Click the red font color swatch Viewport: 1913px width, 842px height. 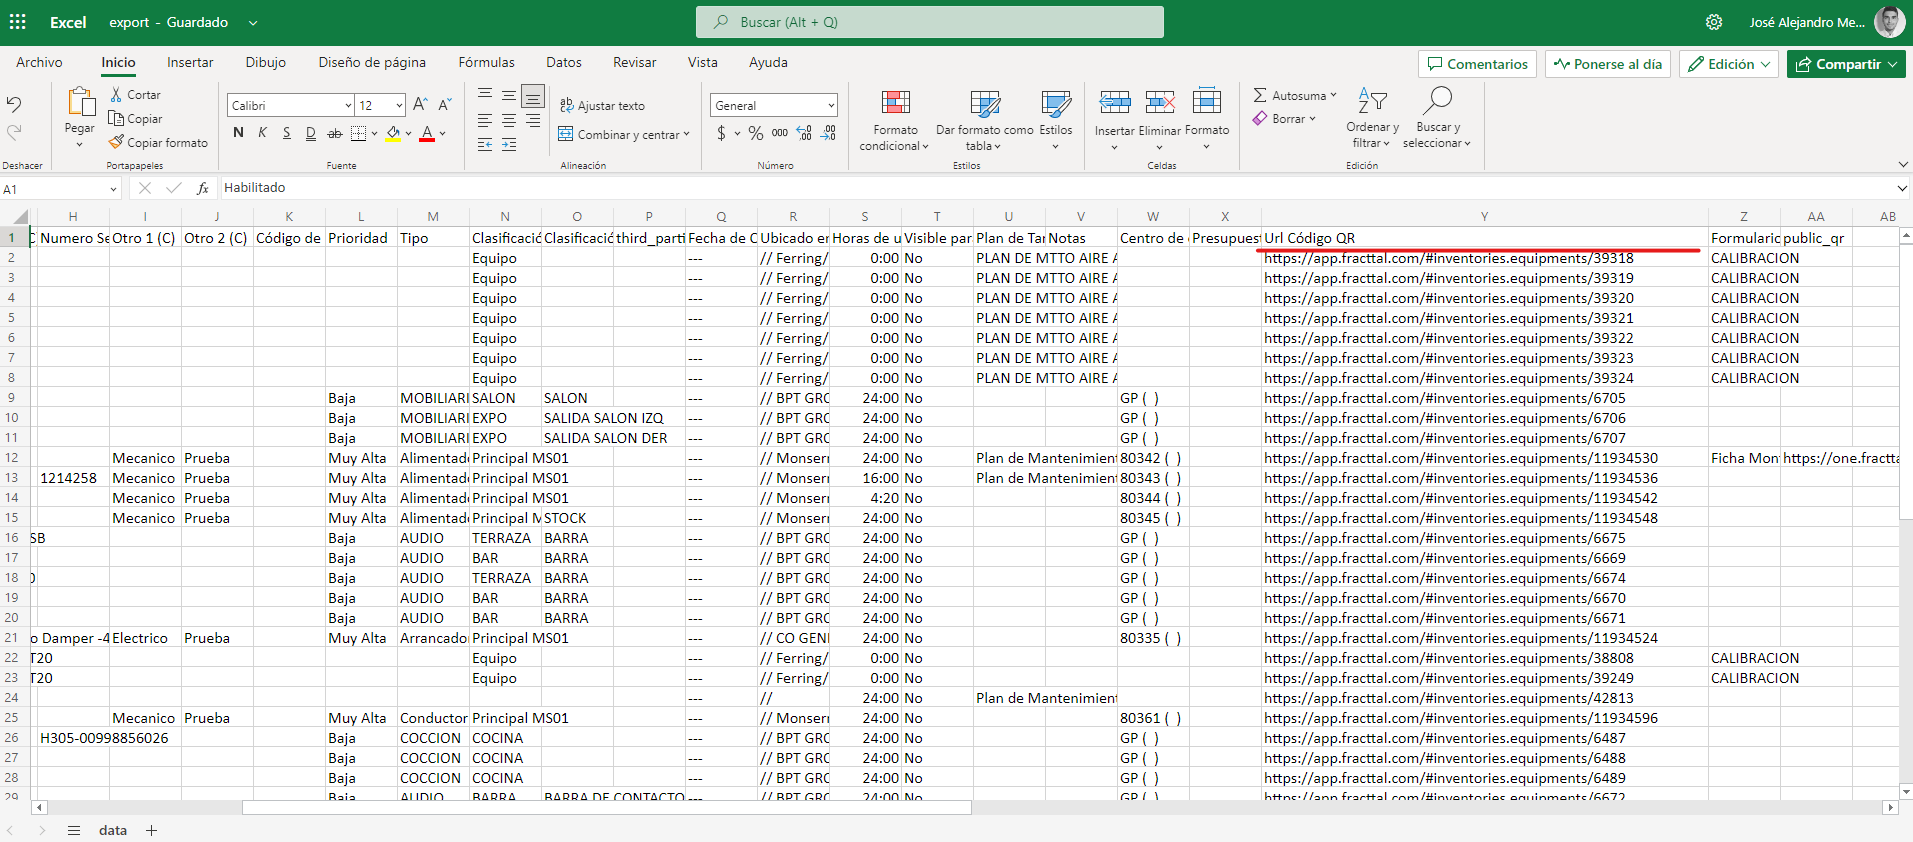(427, 133)
